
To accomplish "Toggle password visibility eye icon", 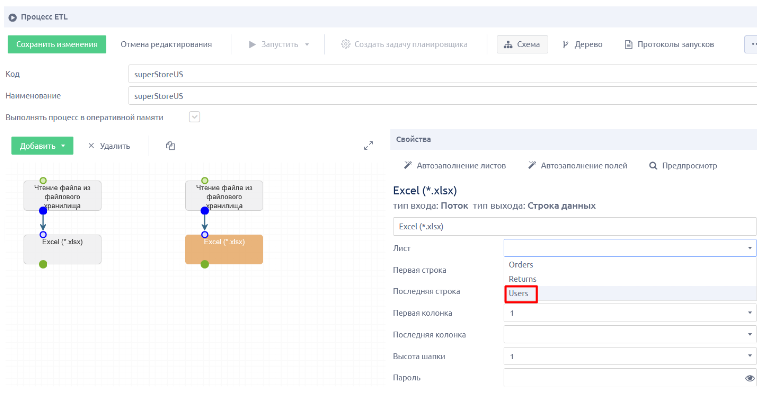I will point(749,378).
